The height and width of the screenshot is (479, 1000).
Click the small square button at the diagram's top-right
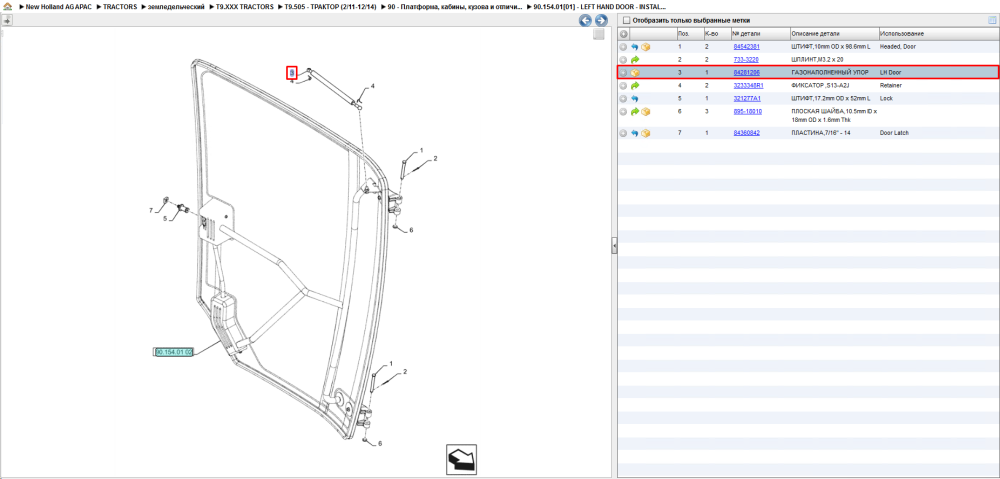pyautogui.click(x=599, y=34)
